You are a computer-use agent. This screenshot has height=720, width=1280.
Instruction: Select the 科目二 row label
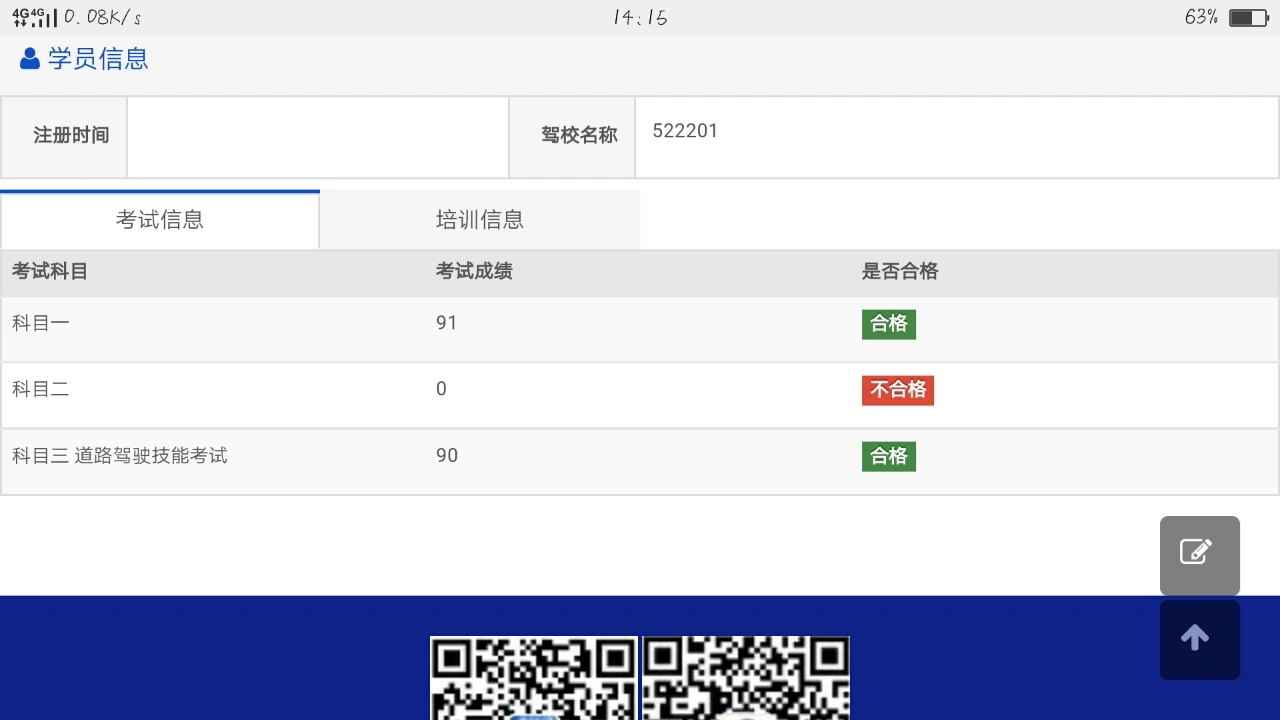point(41,389)
